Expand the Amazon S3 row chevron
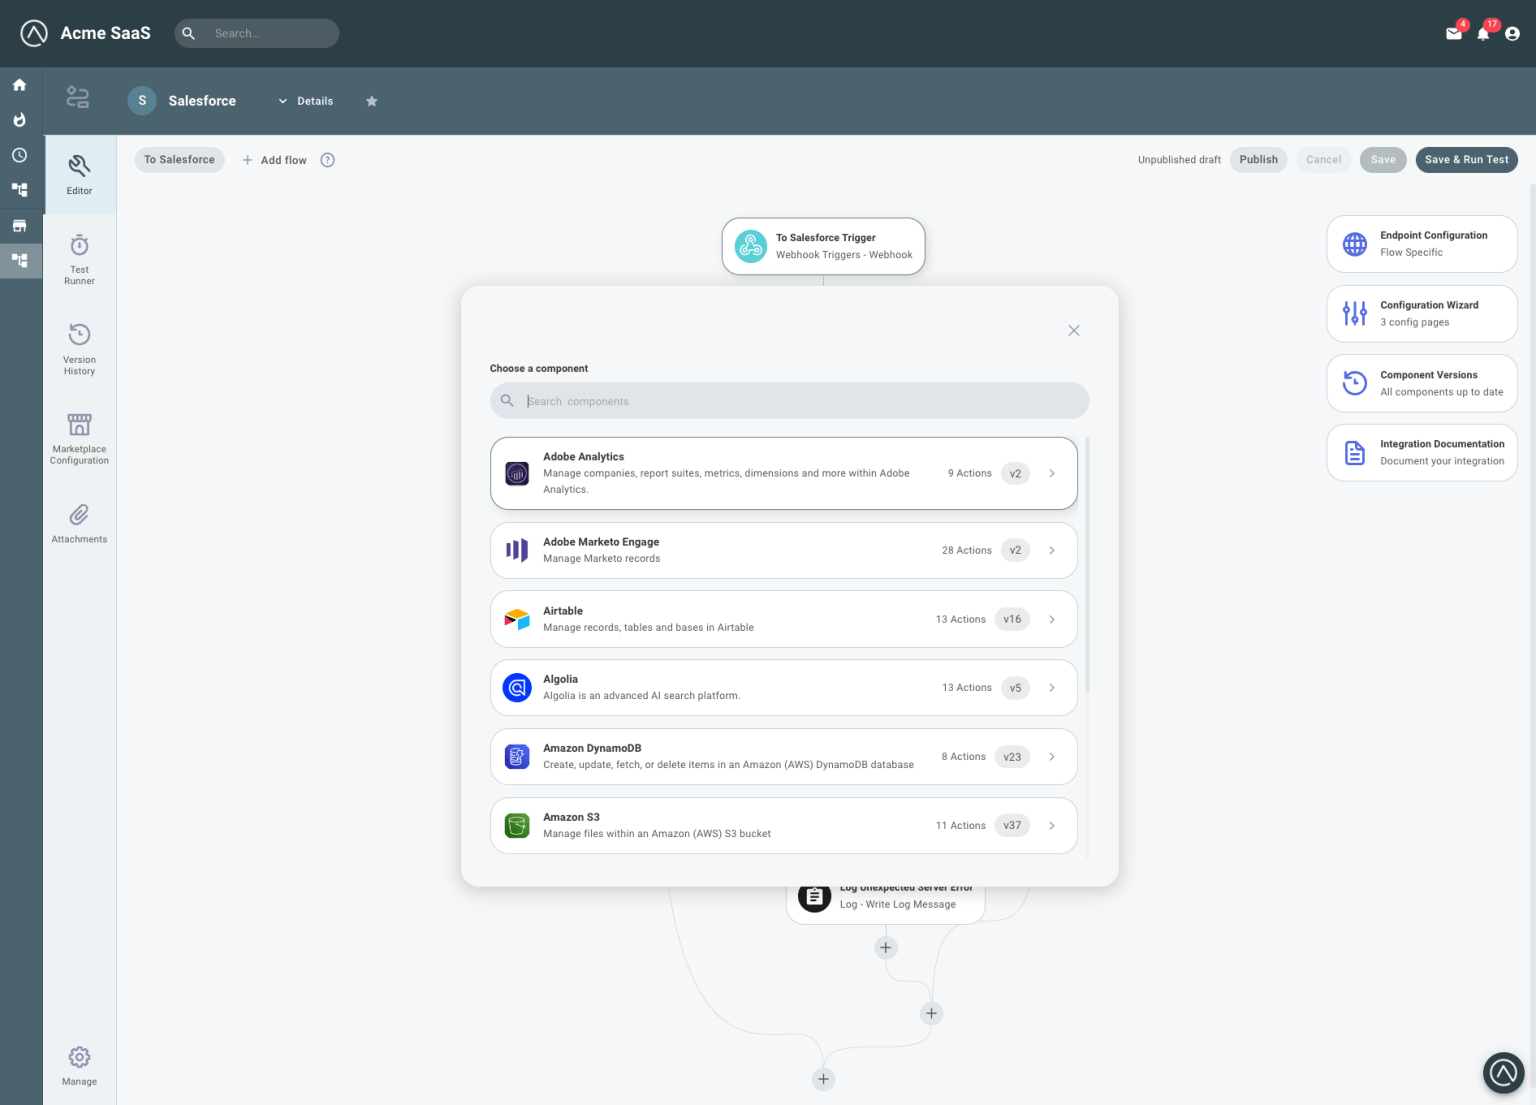 (x=1052, y=826)
